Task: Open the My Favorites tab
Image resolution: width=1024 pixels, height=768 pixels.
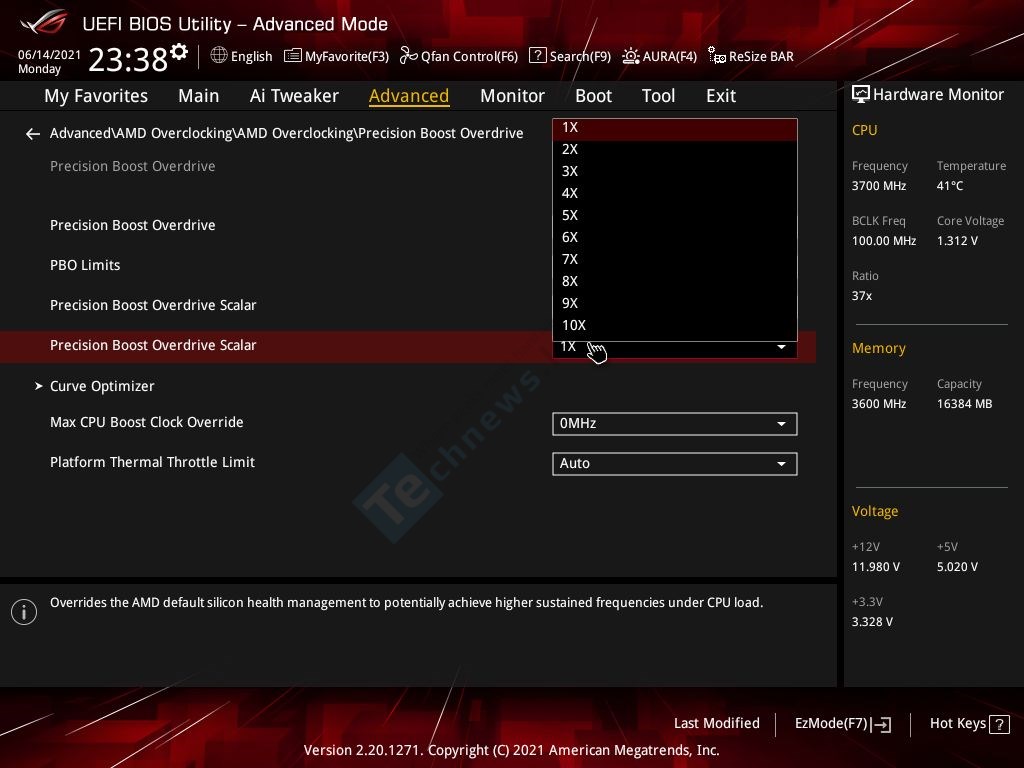Action: (96, 96)
